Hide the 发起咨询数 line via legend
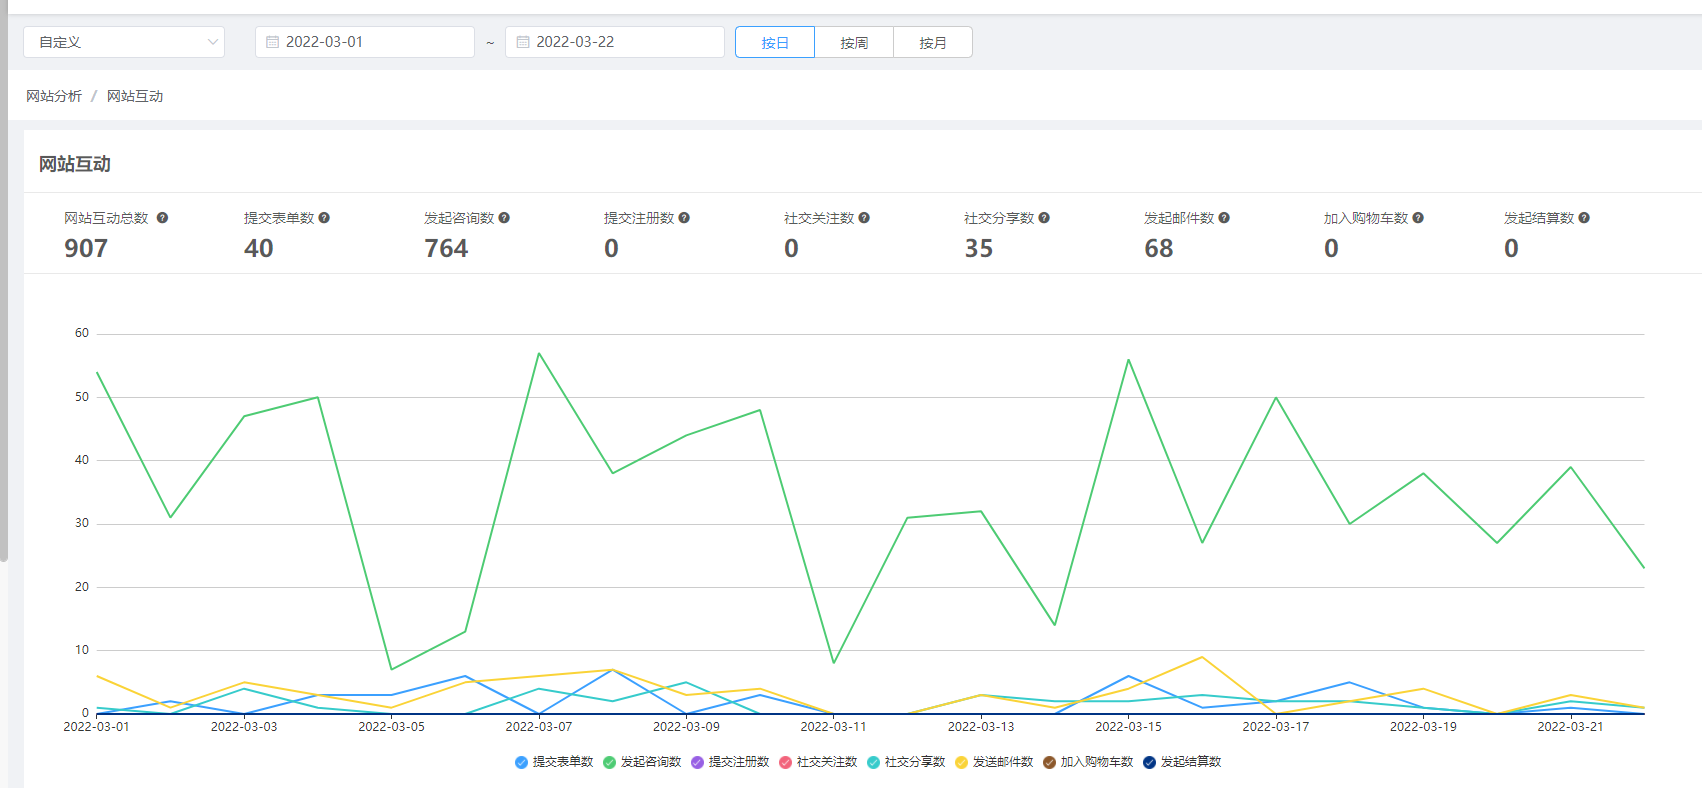The width and height of the screenshot is (1702, 788). tap(641, 762)
